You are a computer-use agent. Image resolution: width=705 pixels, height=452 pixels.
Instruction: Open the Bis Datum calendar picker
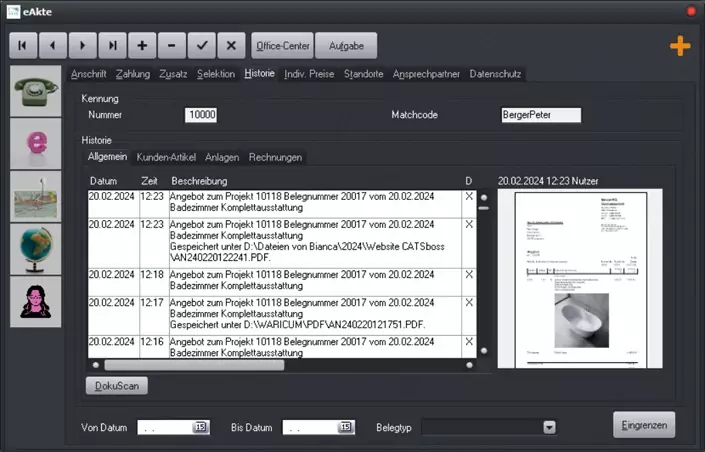pyautogui.click(x=345, y=427)
